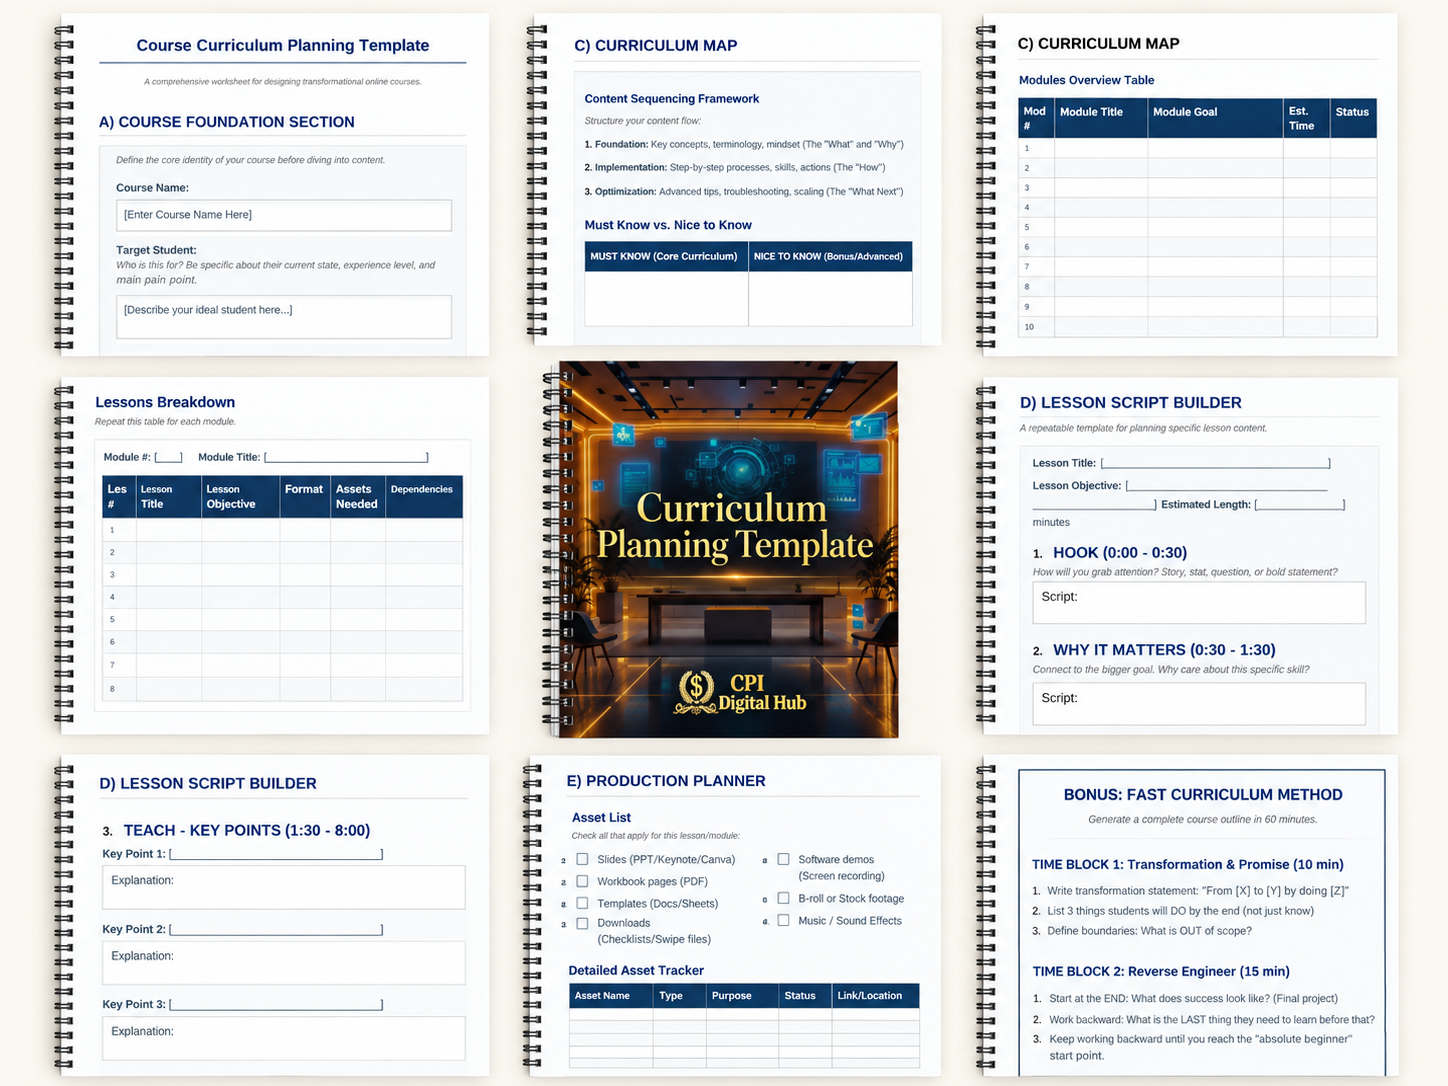This screenshot has height=1086, width=1448.
Task: Check the B-roll or Stock footage box
Action: click(784, 898)
